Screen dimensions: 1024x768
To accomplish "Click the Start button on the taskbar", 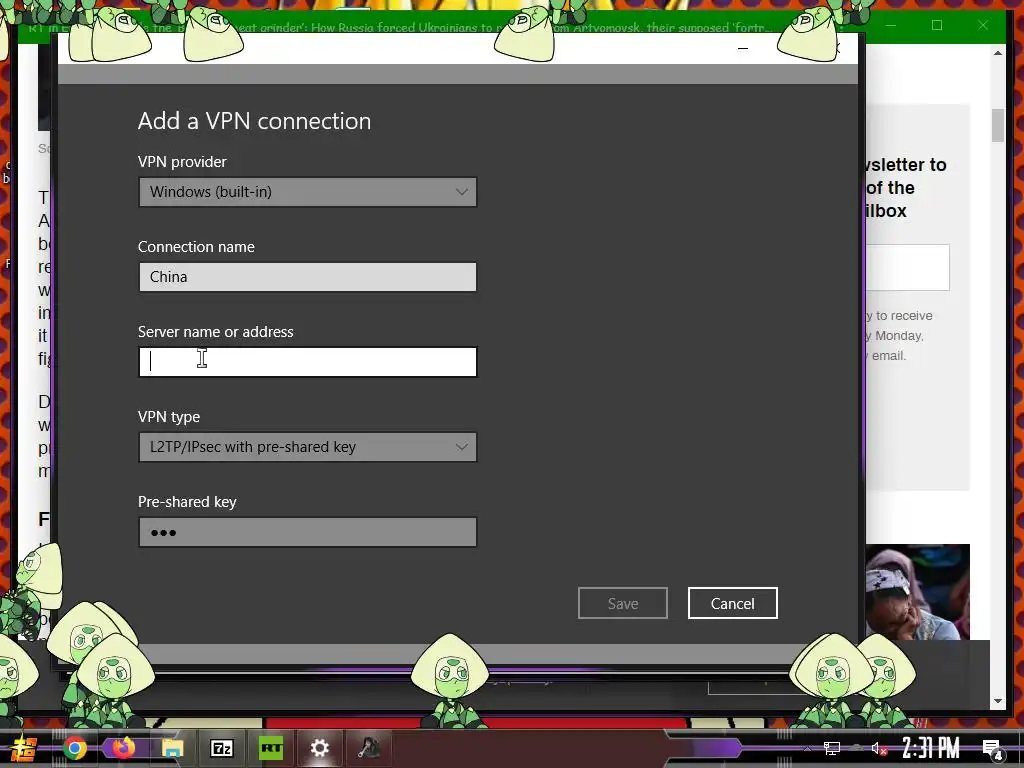I will coord(23,748).
